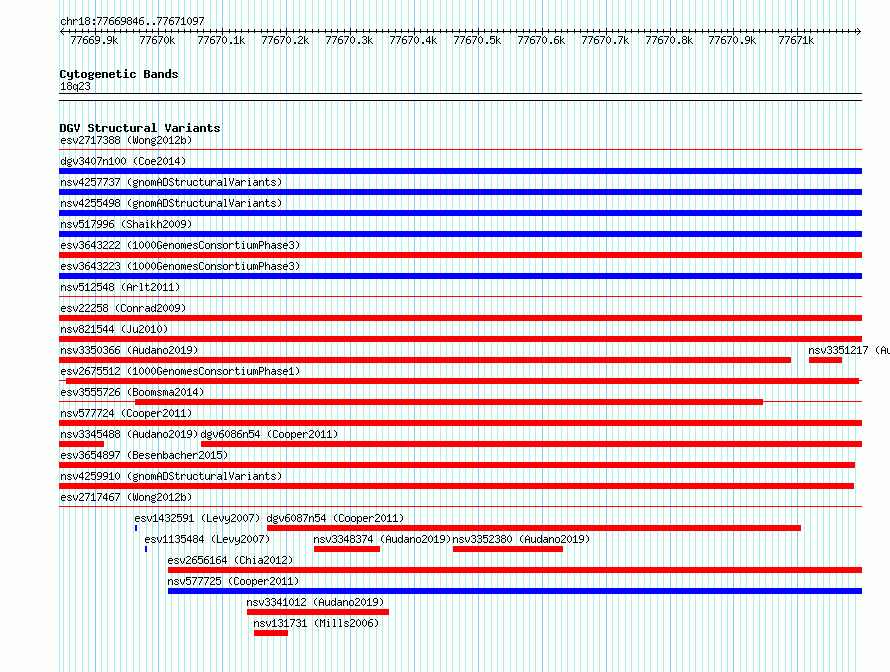Image resolution: width=890 pixels, height=672 pixels.
Task: Open esv3643222 (1000GenomesConsortiumPhase3) label
Action: 180,245
